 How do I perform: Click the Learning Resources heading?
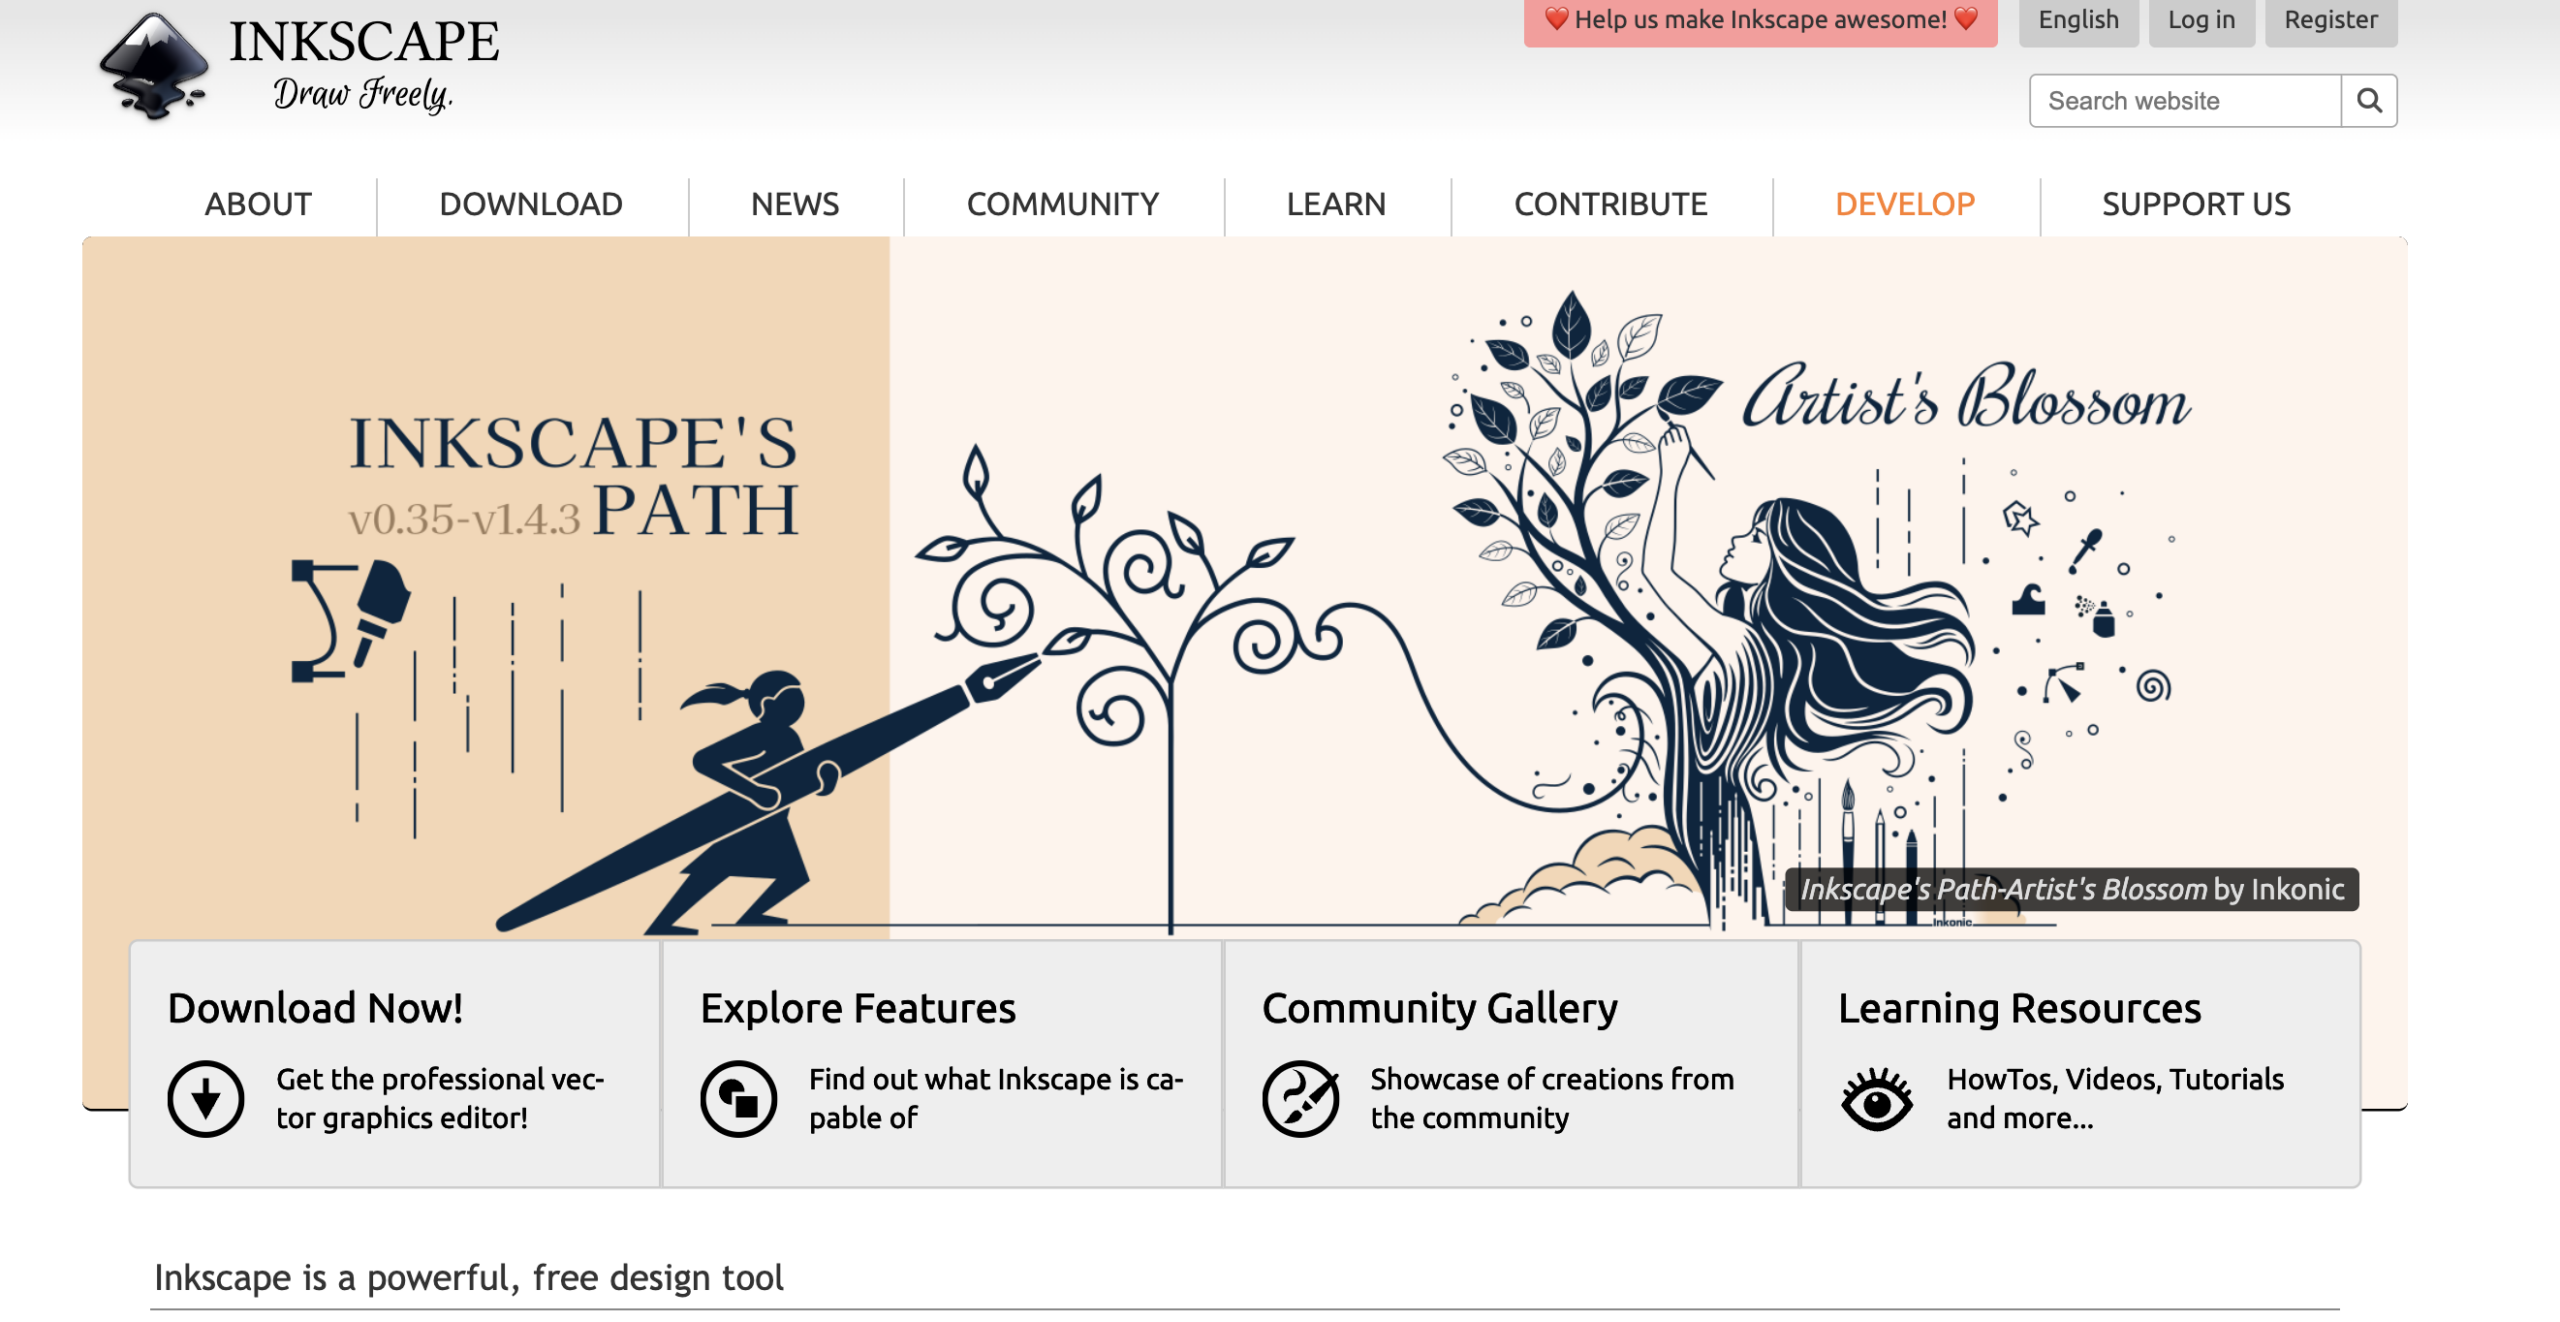click(2020, 1008)
